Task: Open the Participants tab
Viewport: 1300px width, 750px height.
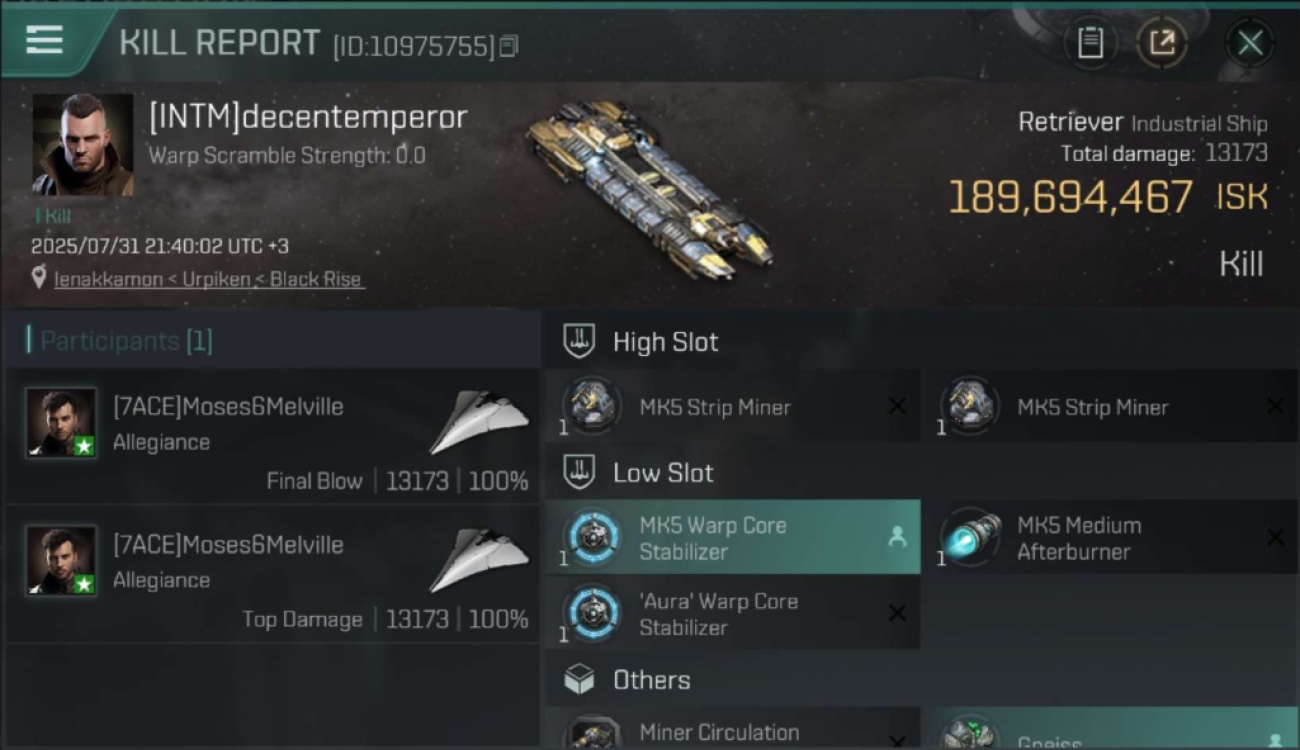Action: pos(120,340)
